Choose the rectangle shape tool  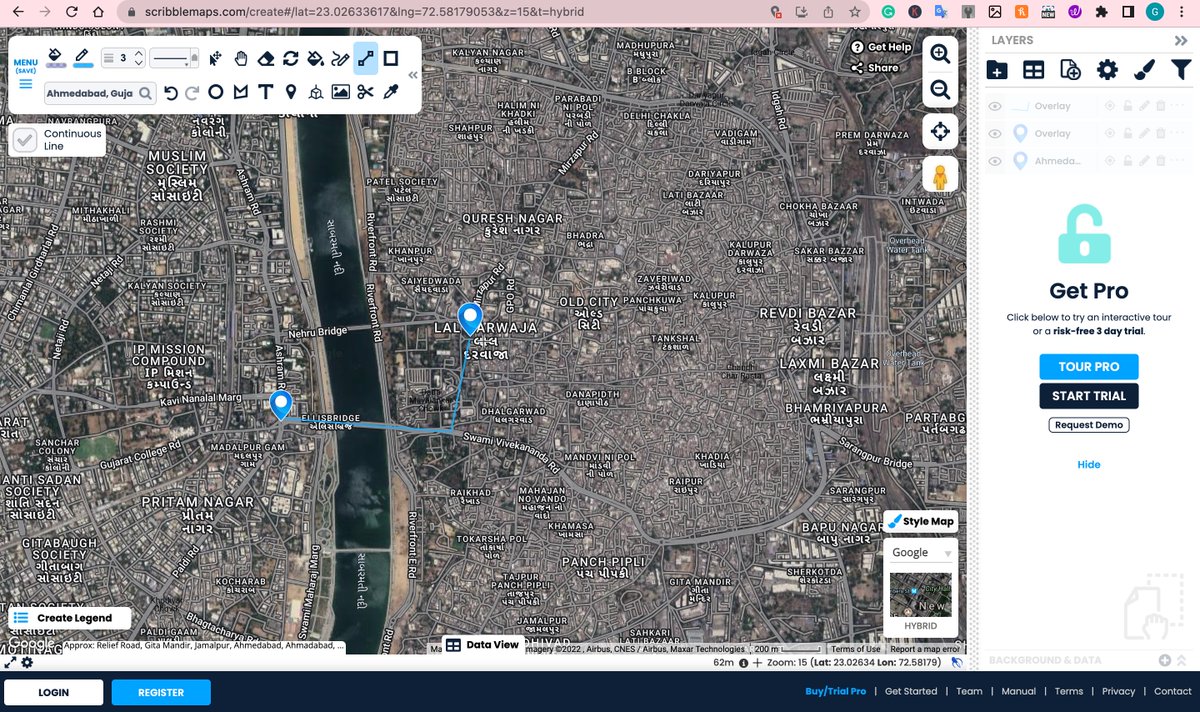pos(391,58)
